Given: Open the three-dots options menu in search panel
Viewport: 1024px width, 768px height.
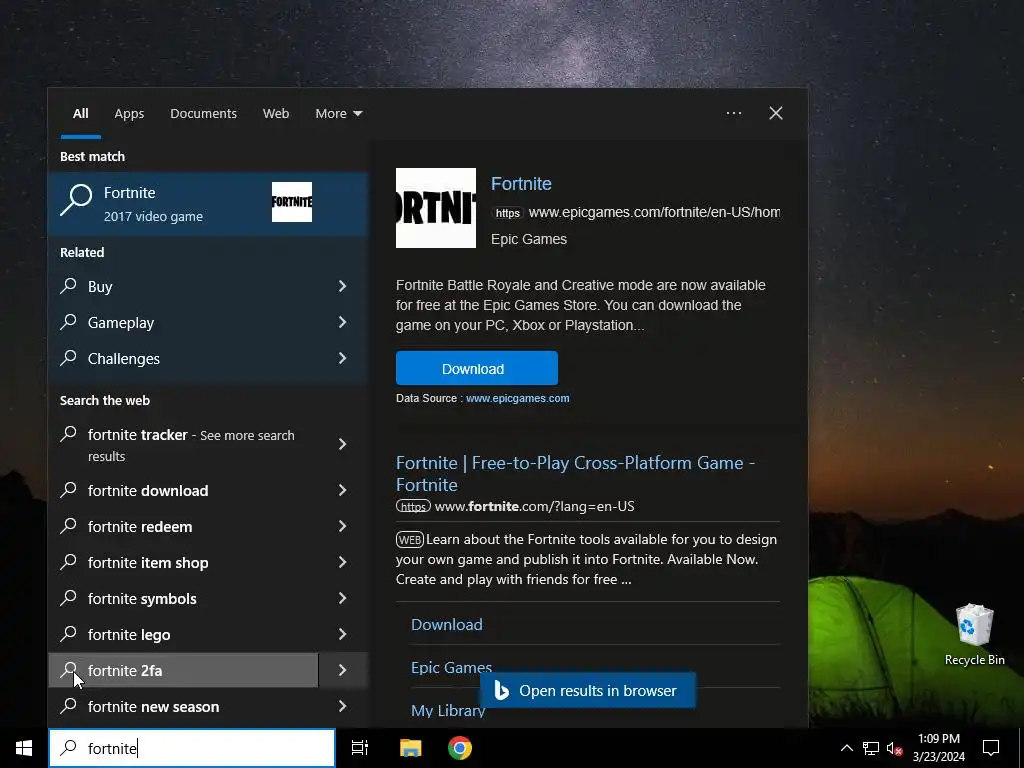Looking at the screenshot, I should coord(734,113).
